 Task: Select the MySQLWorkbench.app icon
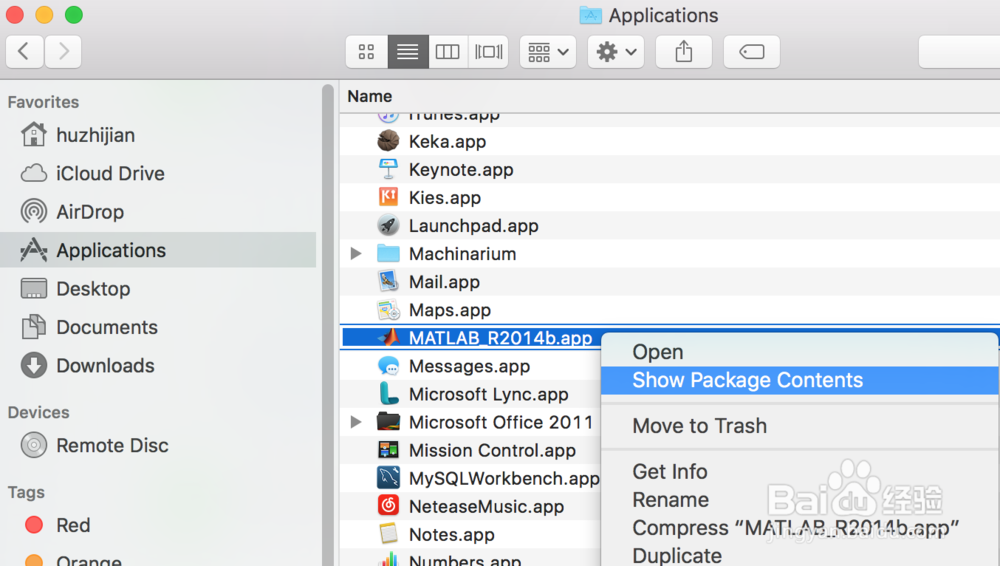pos(388,478)
